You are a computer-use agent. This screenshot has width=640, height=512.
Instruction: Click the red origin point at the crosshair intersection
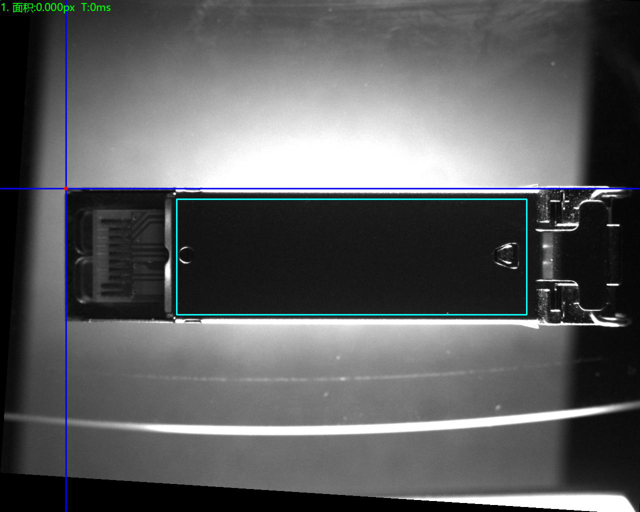[66, 188]
